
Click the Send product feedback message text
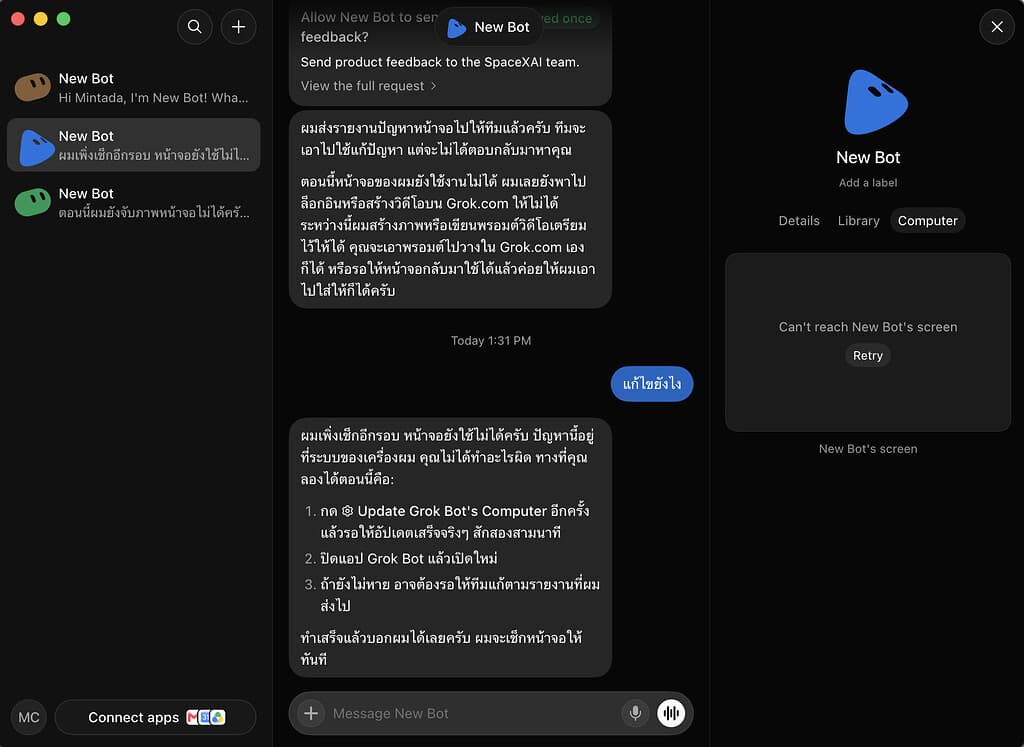click(x=440, y=62)
